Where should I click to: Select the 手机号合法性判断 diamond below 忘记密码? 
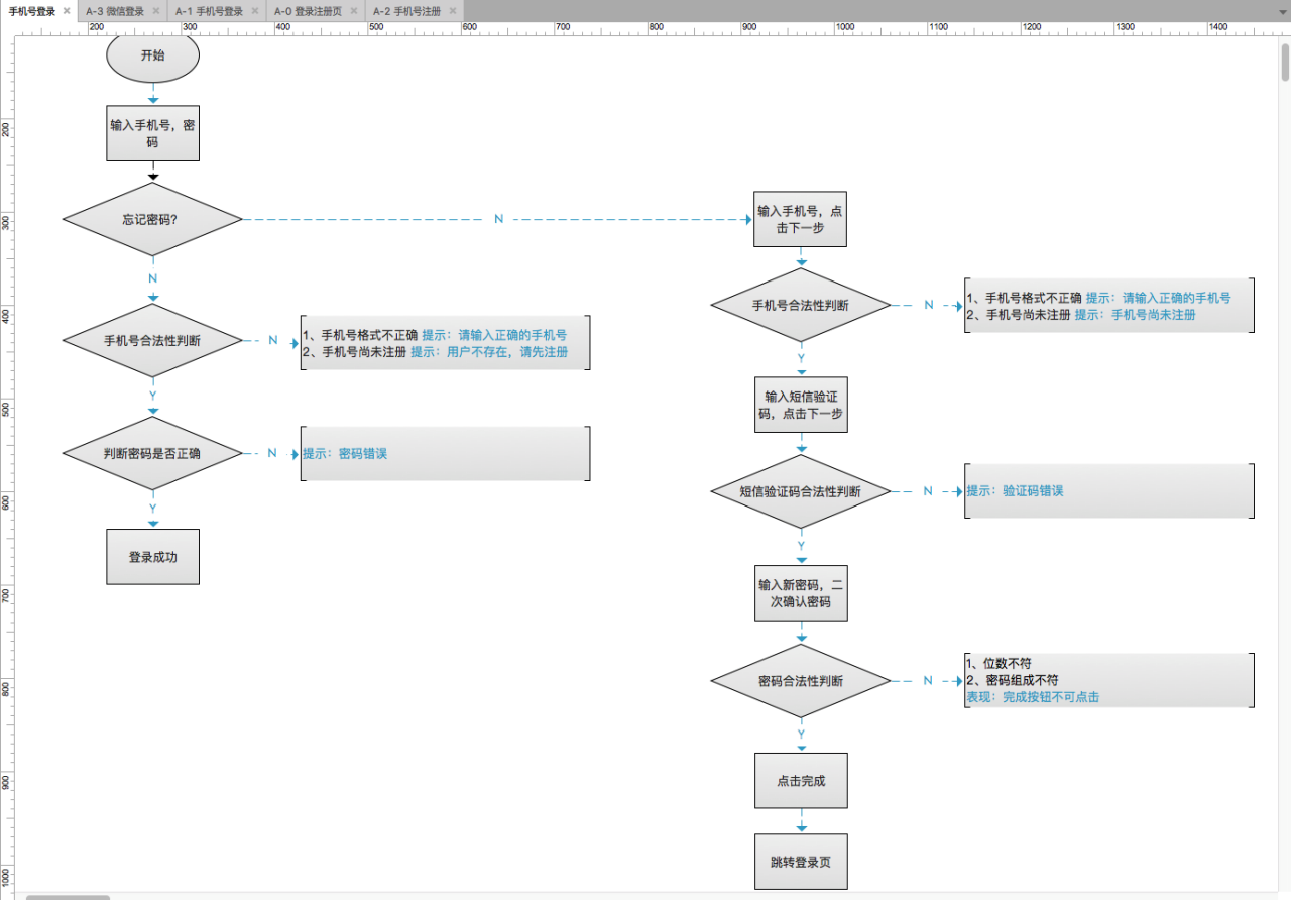tap(152, 341)
